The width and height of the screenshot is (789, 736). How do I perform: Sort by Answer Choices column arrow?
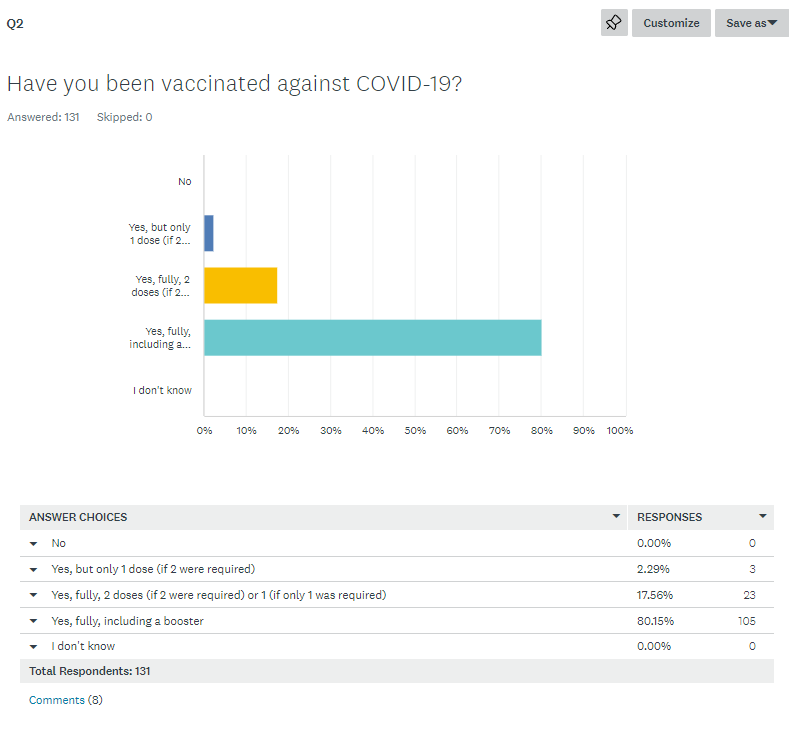pyautogui.click(x=616, y=517)
